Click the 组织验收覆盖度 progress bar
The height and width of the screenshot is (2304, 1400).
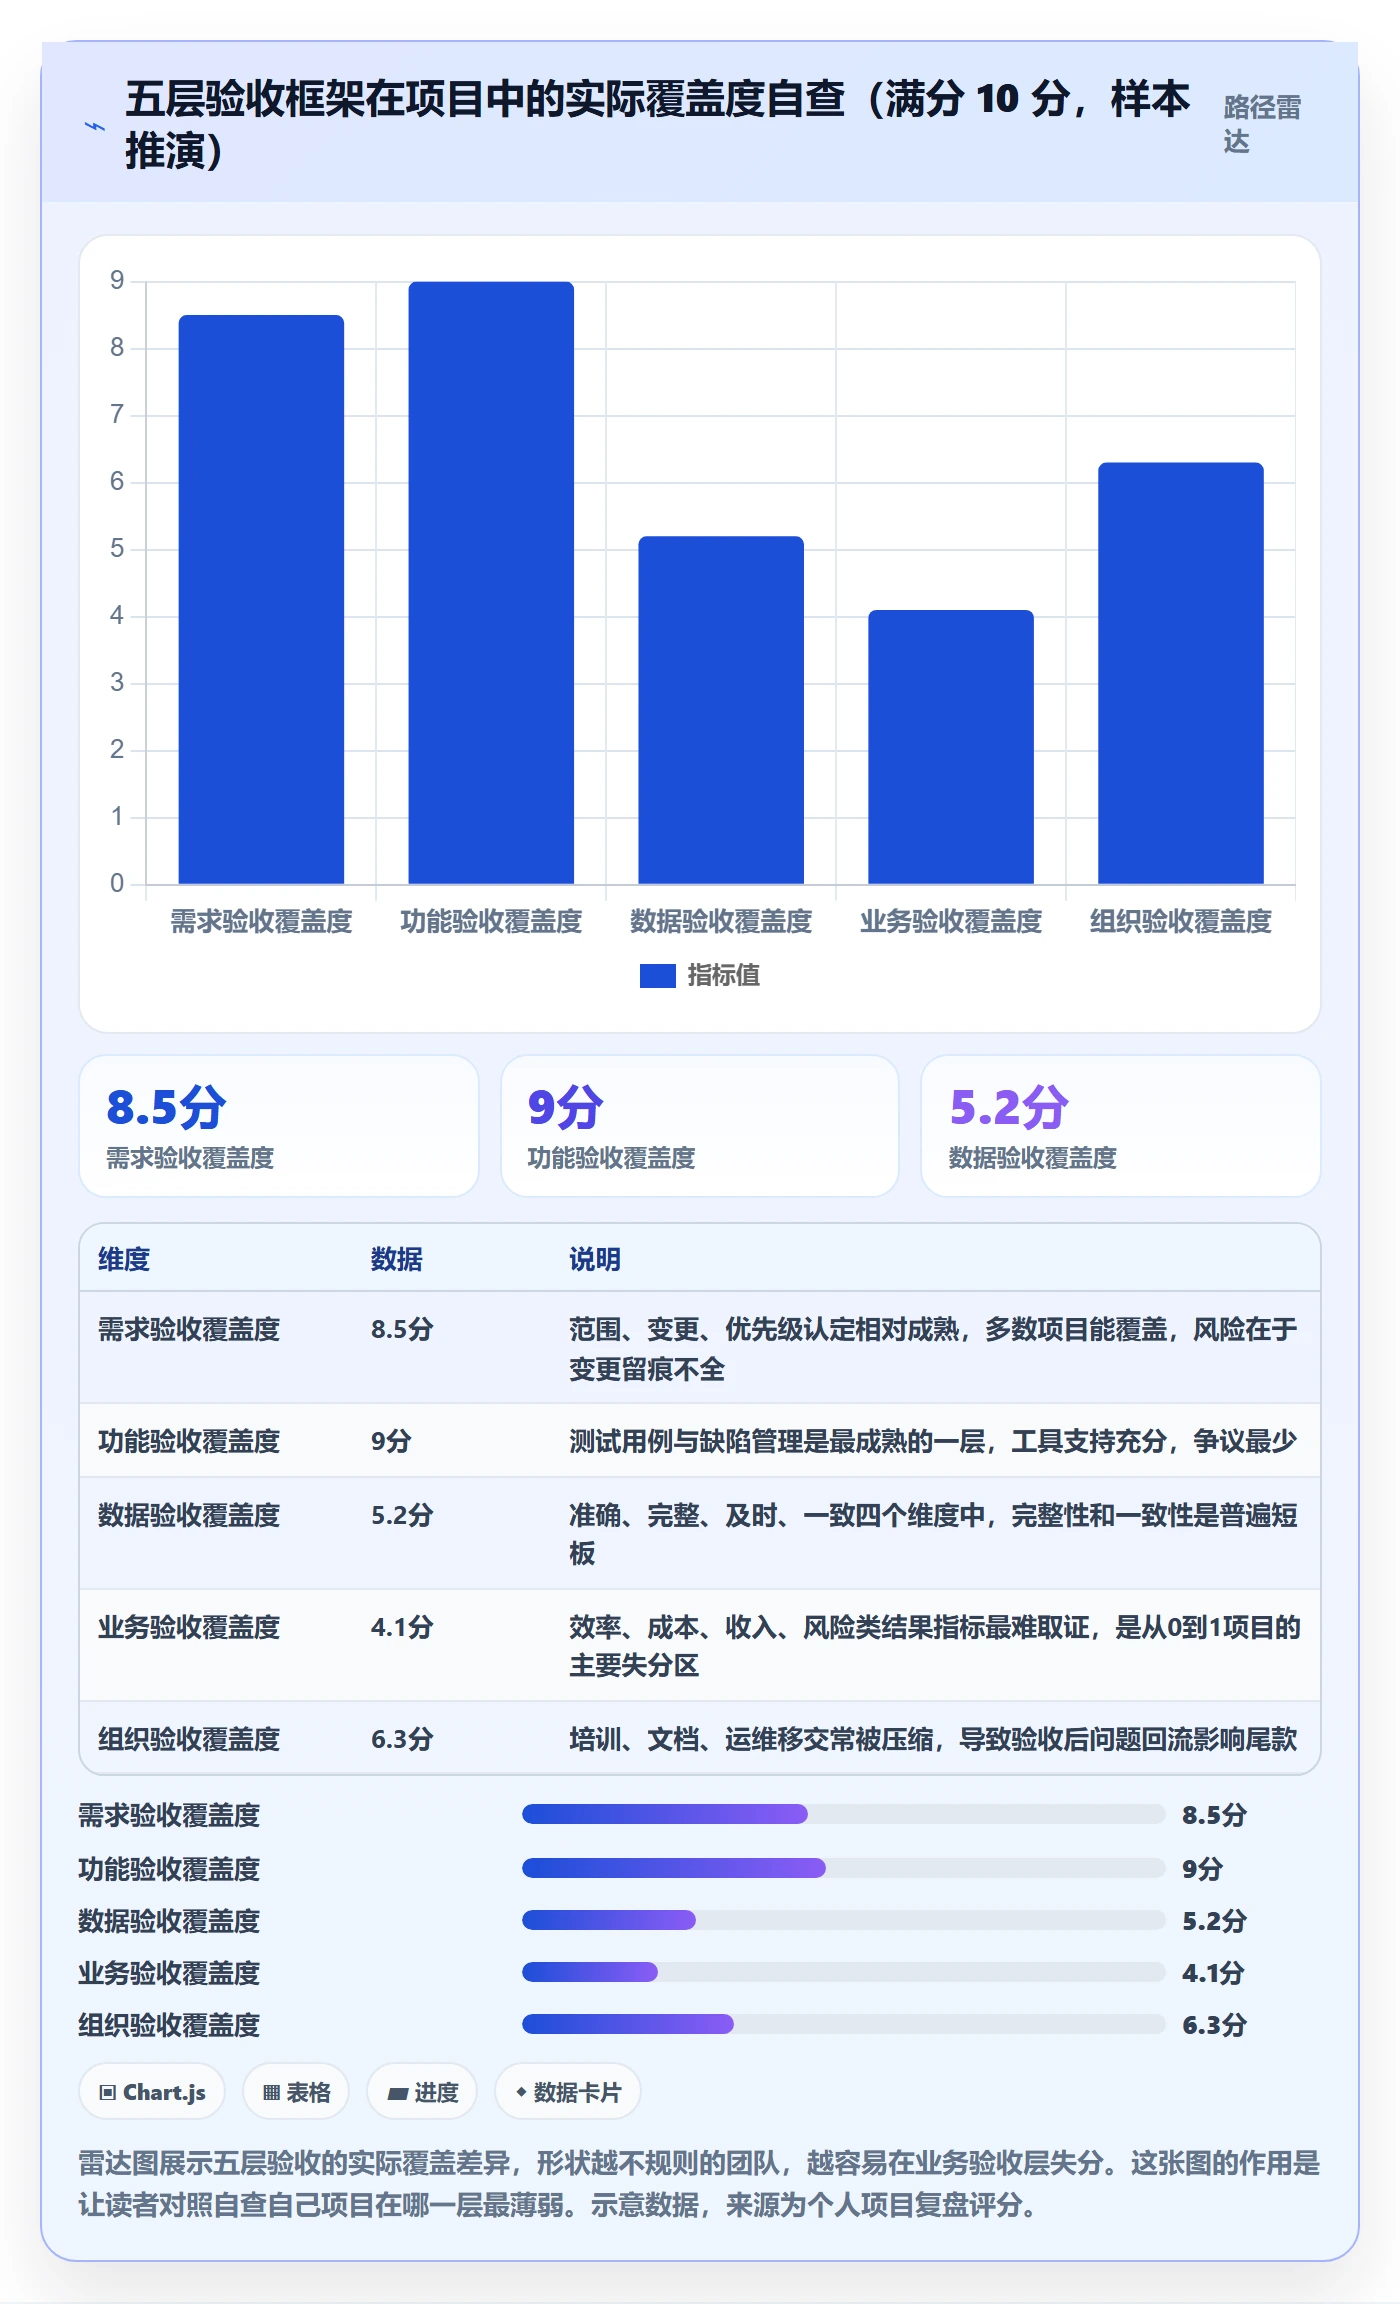click(844, 2024)
